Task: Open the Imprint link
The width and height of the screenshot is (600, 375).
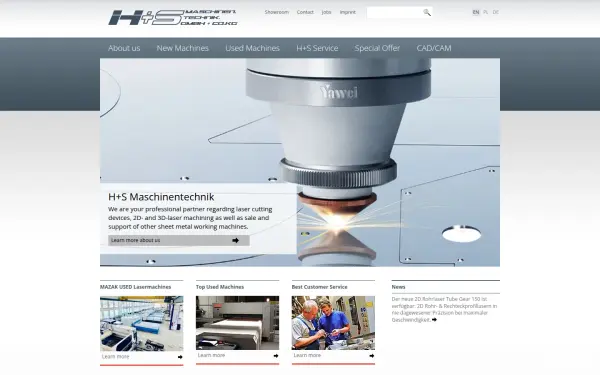Action: click(x=347, y=12)
